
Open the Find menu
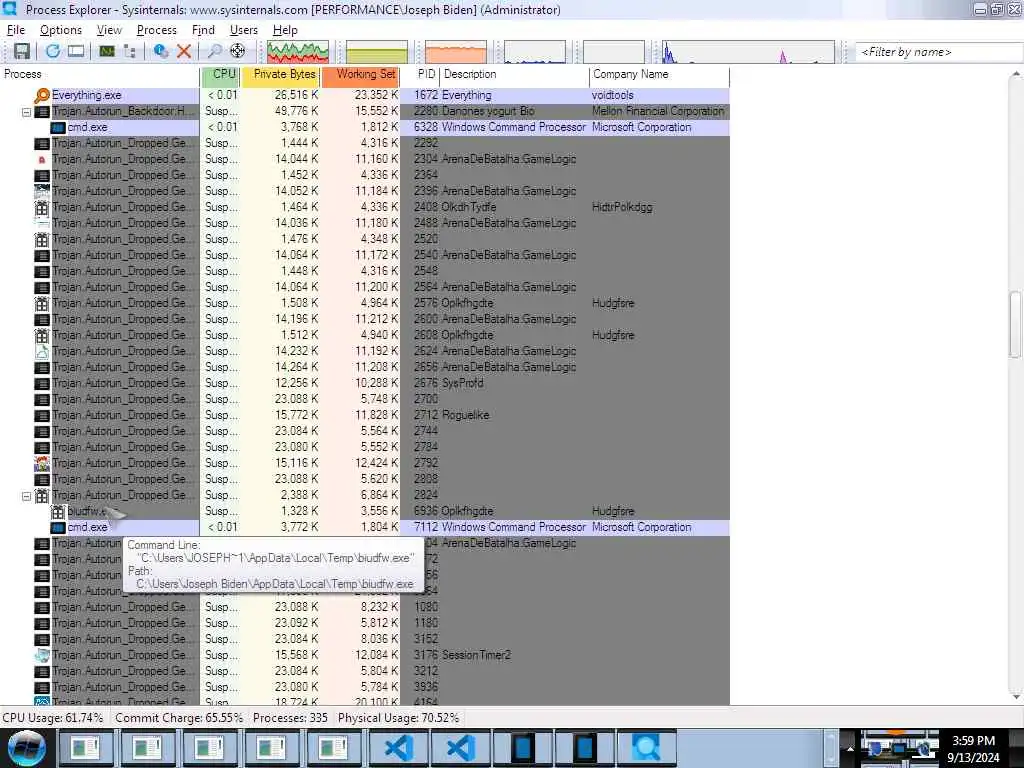pyautogui.click(x=203, y=30)
